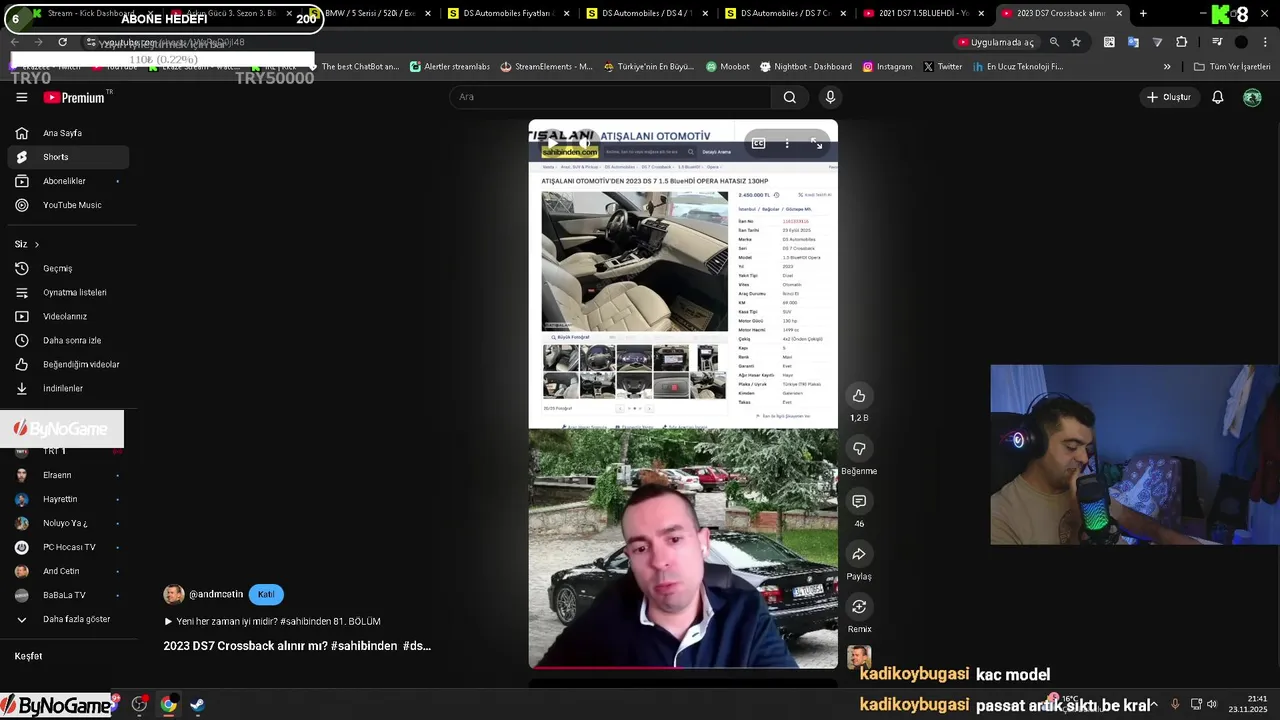Open YouTube notifications bell
Screen dimensions: 1280x720
(x=1218, y=97)
